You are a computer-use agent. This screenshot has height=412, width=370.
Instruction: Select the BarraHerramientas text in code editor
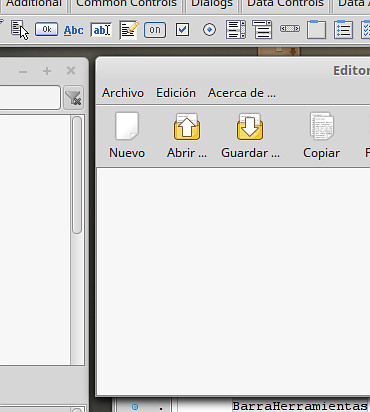pyautogui.click(x=300, y=406)
